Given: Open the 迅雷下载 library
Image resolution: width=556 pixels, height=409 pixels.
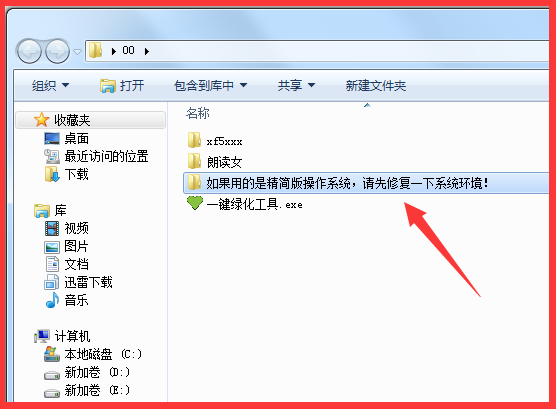Looking at the screenshot, I should 78,282.
